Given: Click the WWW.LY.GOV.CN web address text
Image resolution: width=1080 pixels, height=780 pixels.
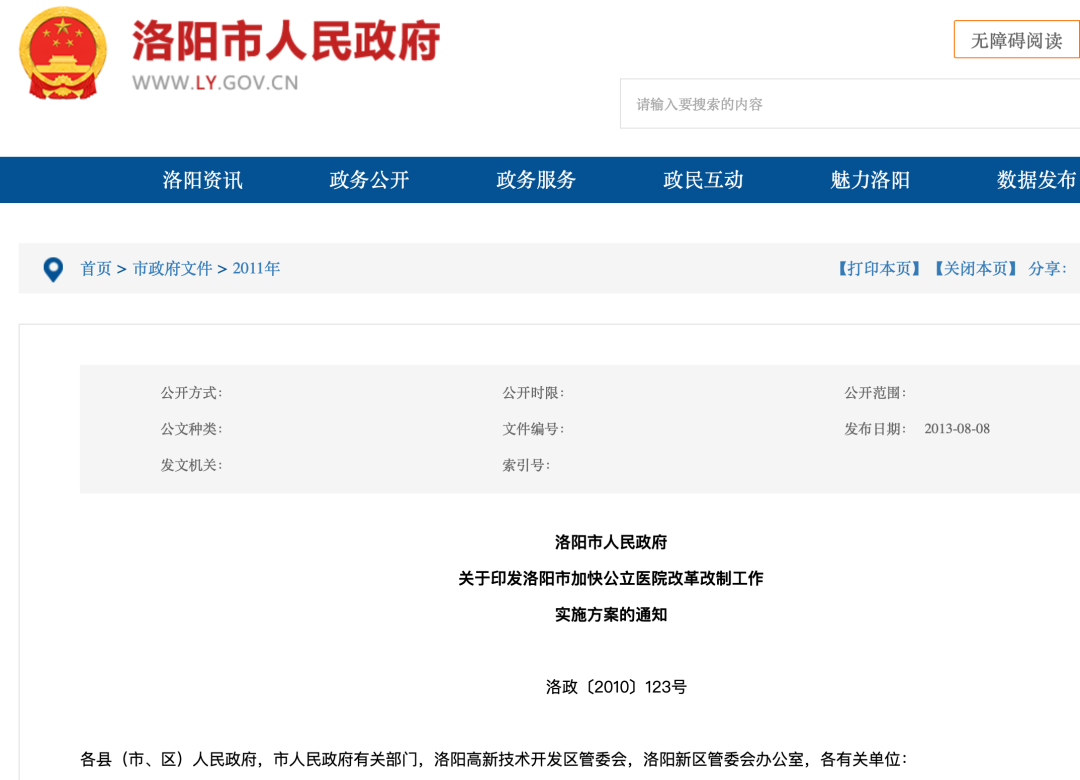Looking at the screenshot, I should 215,83.
